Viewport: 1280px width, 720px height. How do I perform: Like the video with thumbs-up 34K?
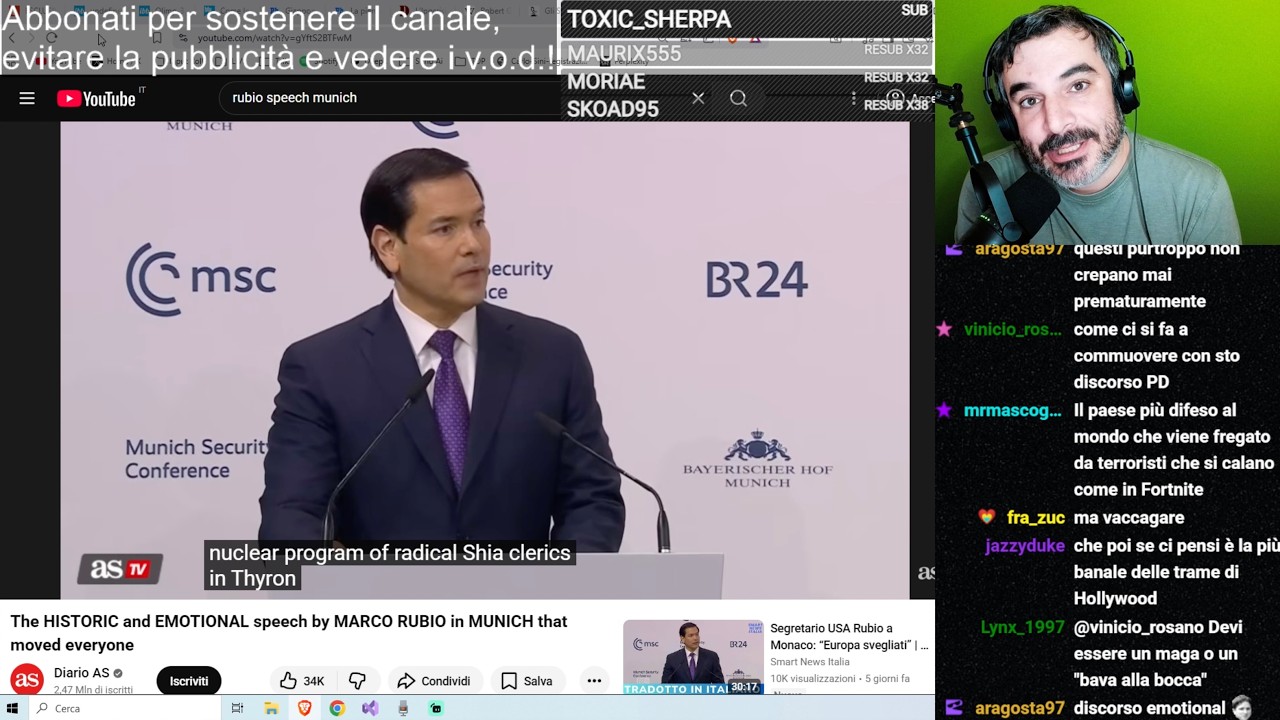coord(302,681)
